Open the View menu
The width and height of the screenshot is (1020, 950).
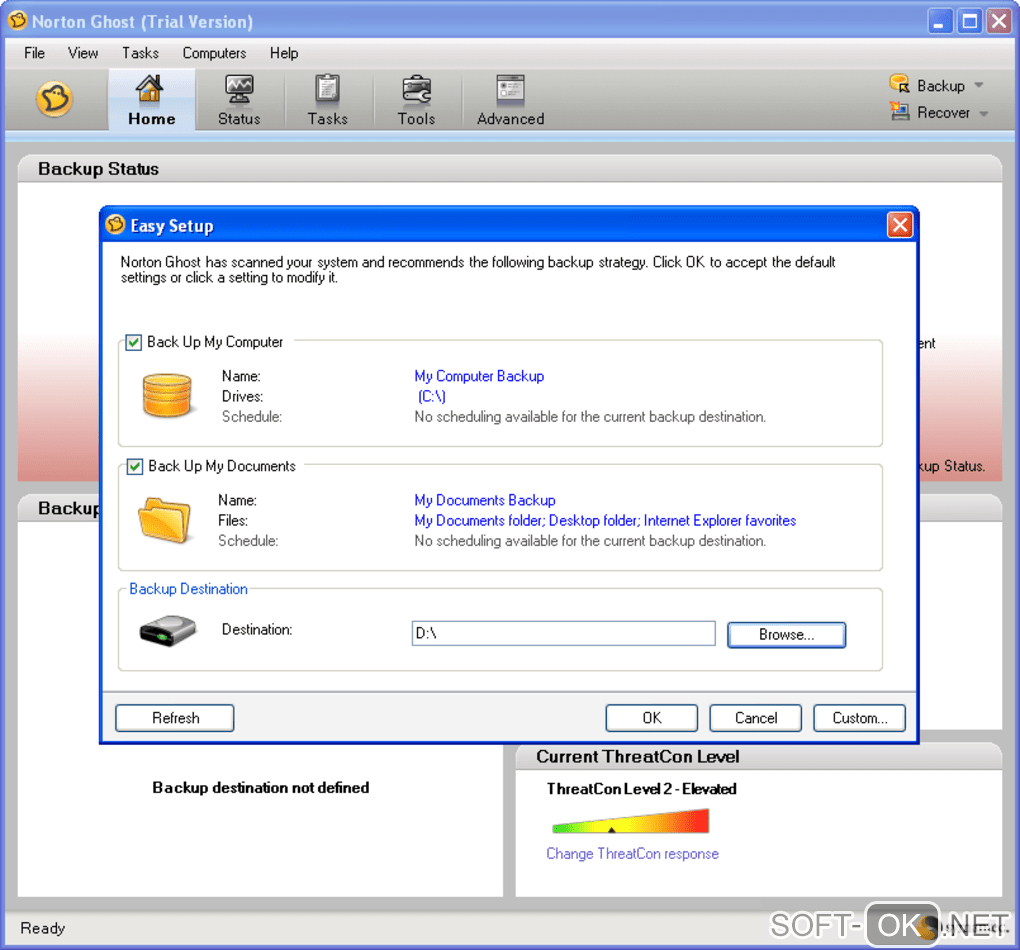[x=83, y=53]
